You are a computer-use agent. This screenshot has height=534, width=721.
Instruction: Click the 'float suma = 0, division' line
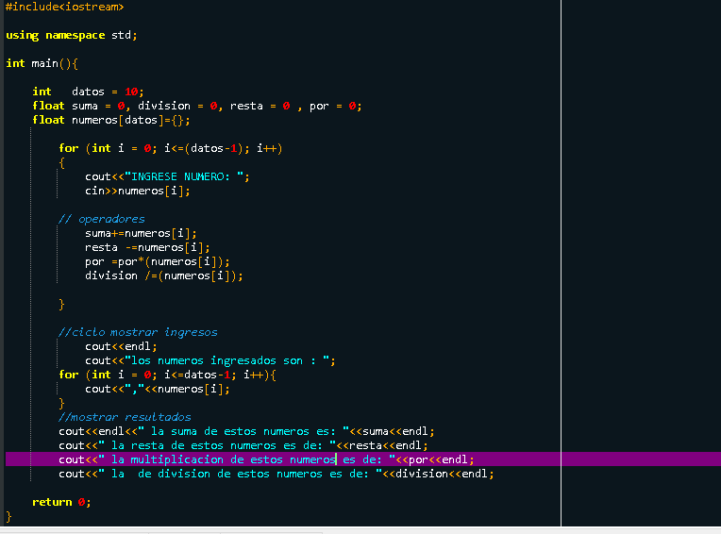point(197,106)
